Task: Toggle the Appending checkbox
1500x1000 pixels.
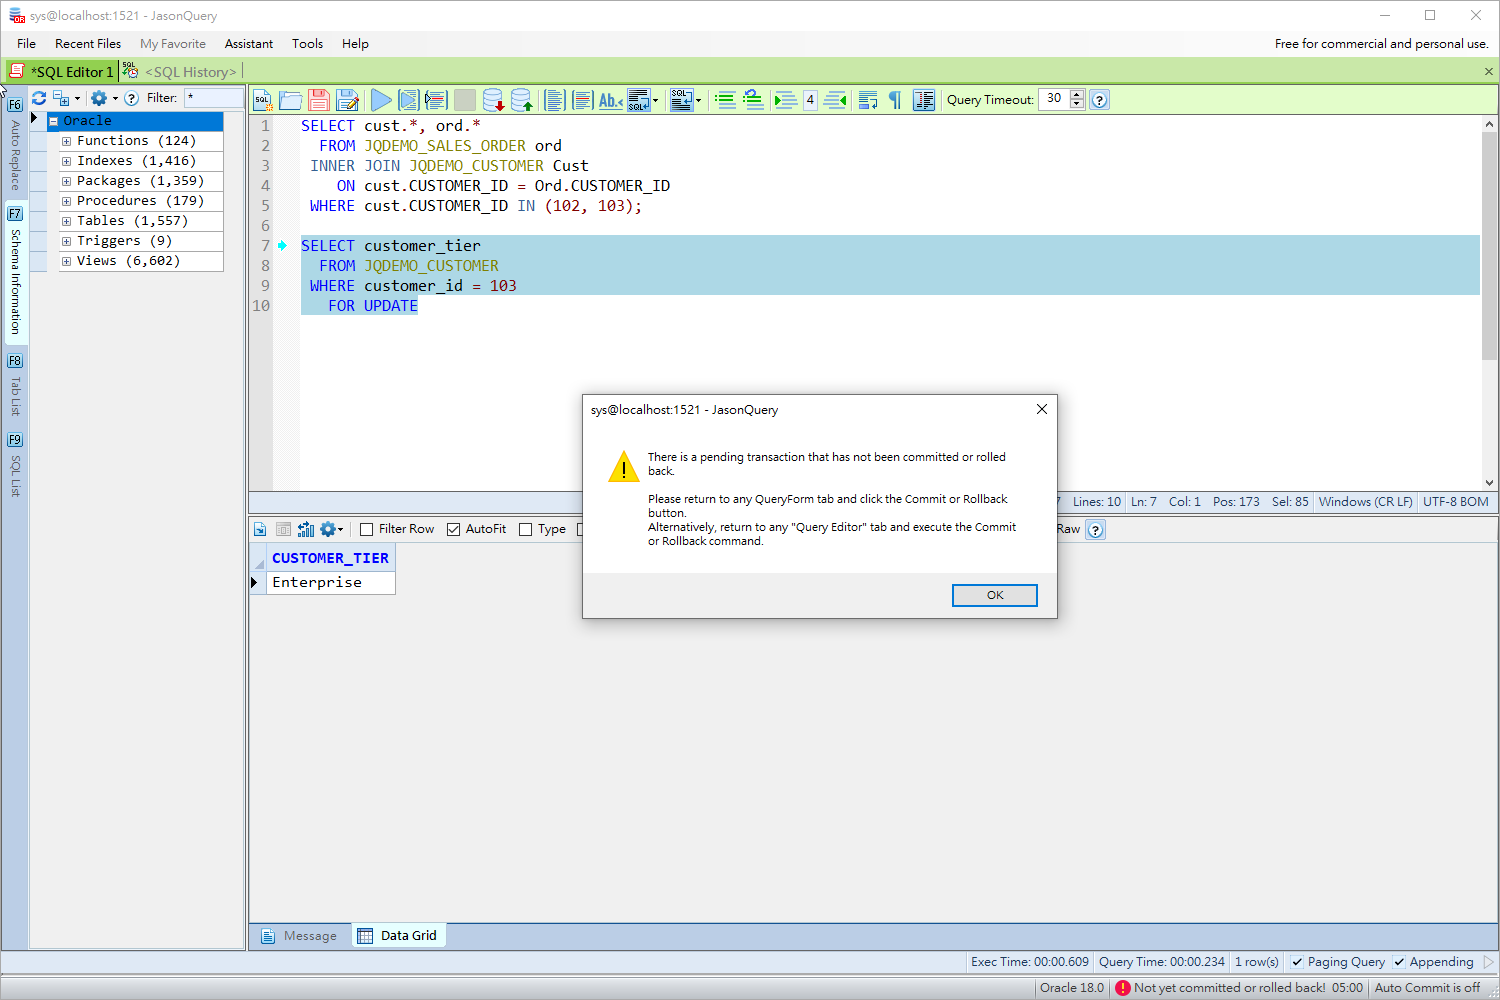Action: pos(1399,962)
